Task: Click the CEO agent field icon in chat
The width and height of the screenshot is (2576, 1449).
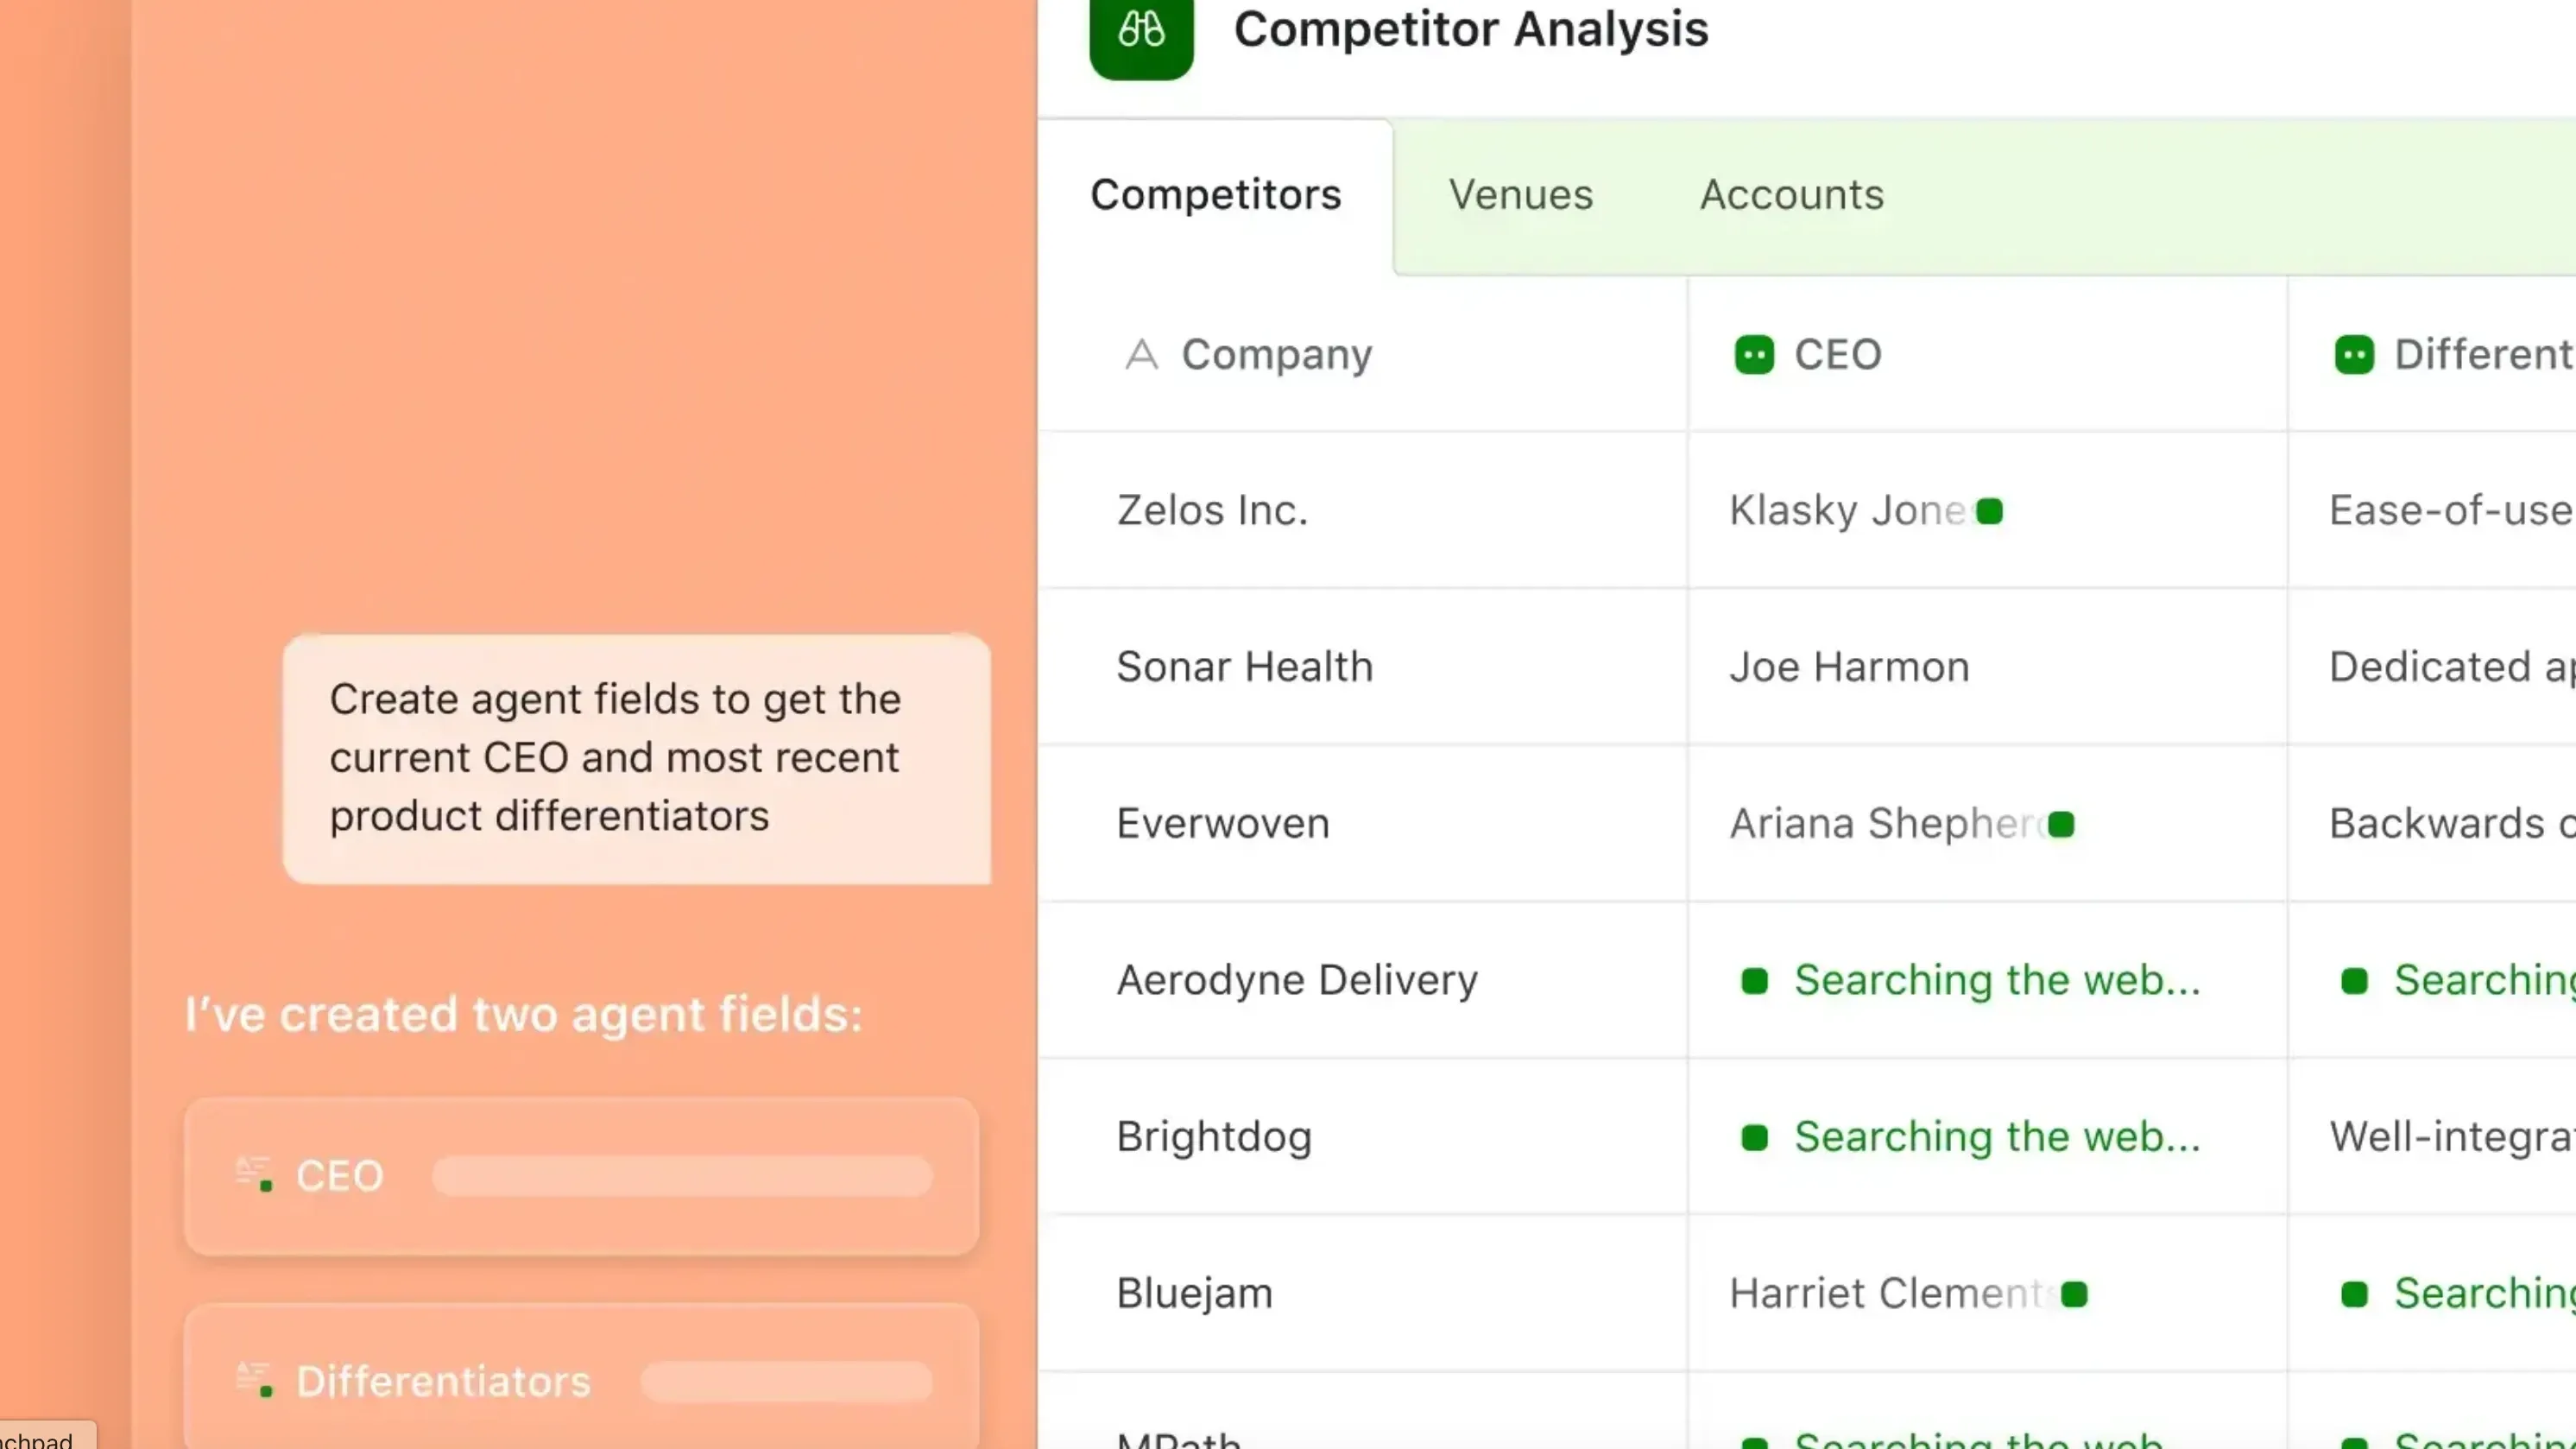Action: point(254,1174)
